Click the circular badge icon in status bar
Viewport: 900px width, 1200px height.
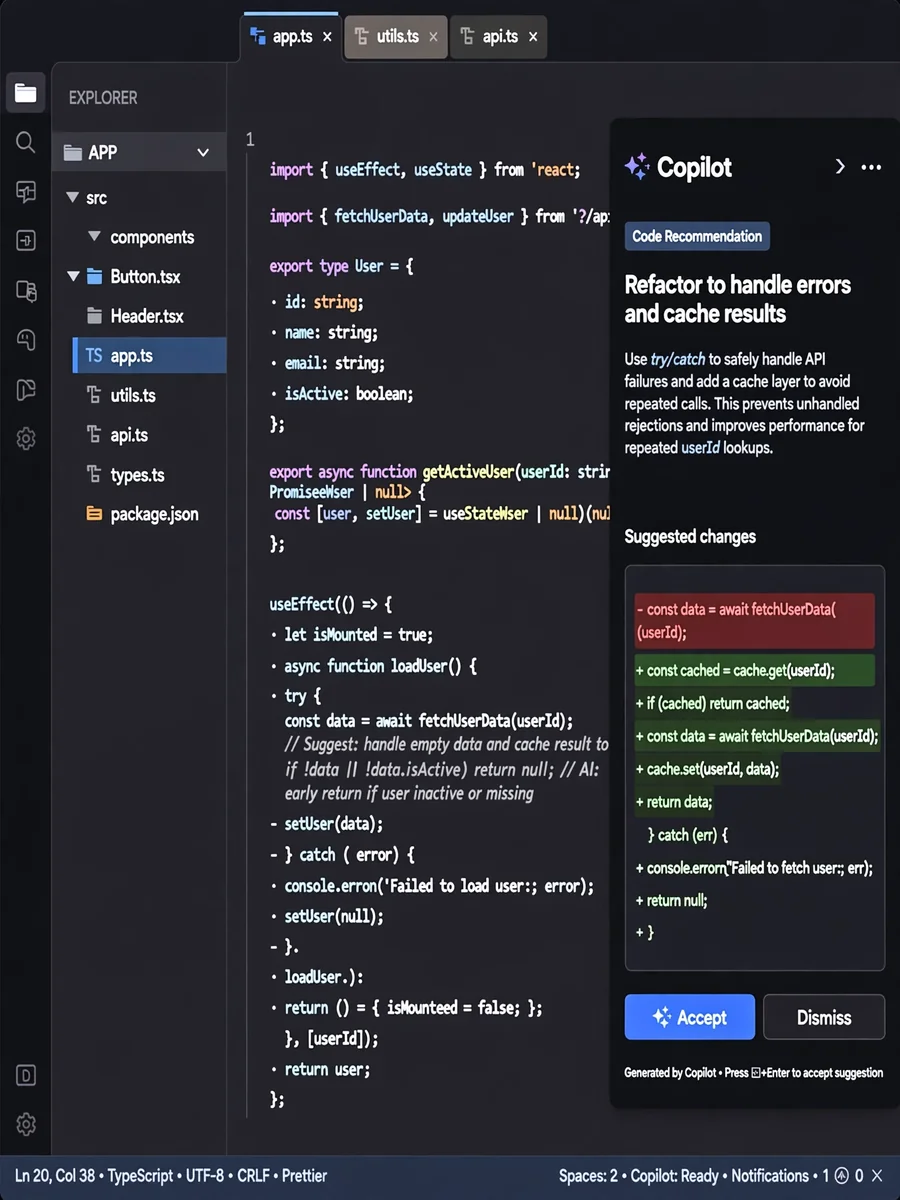tap(842, 1176)
